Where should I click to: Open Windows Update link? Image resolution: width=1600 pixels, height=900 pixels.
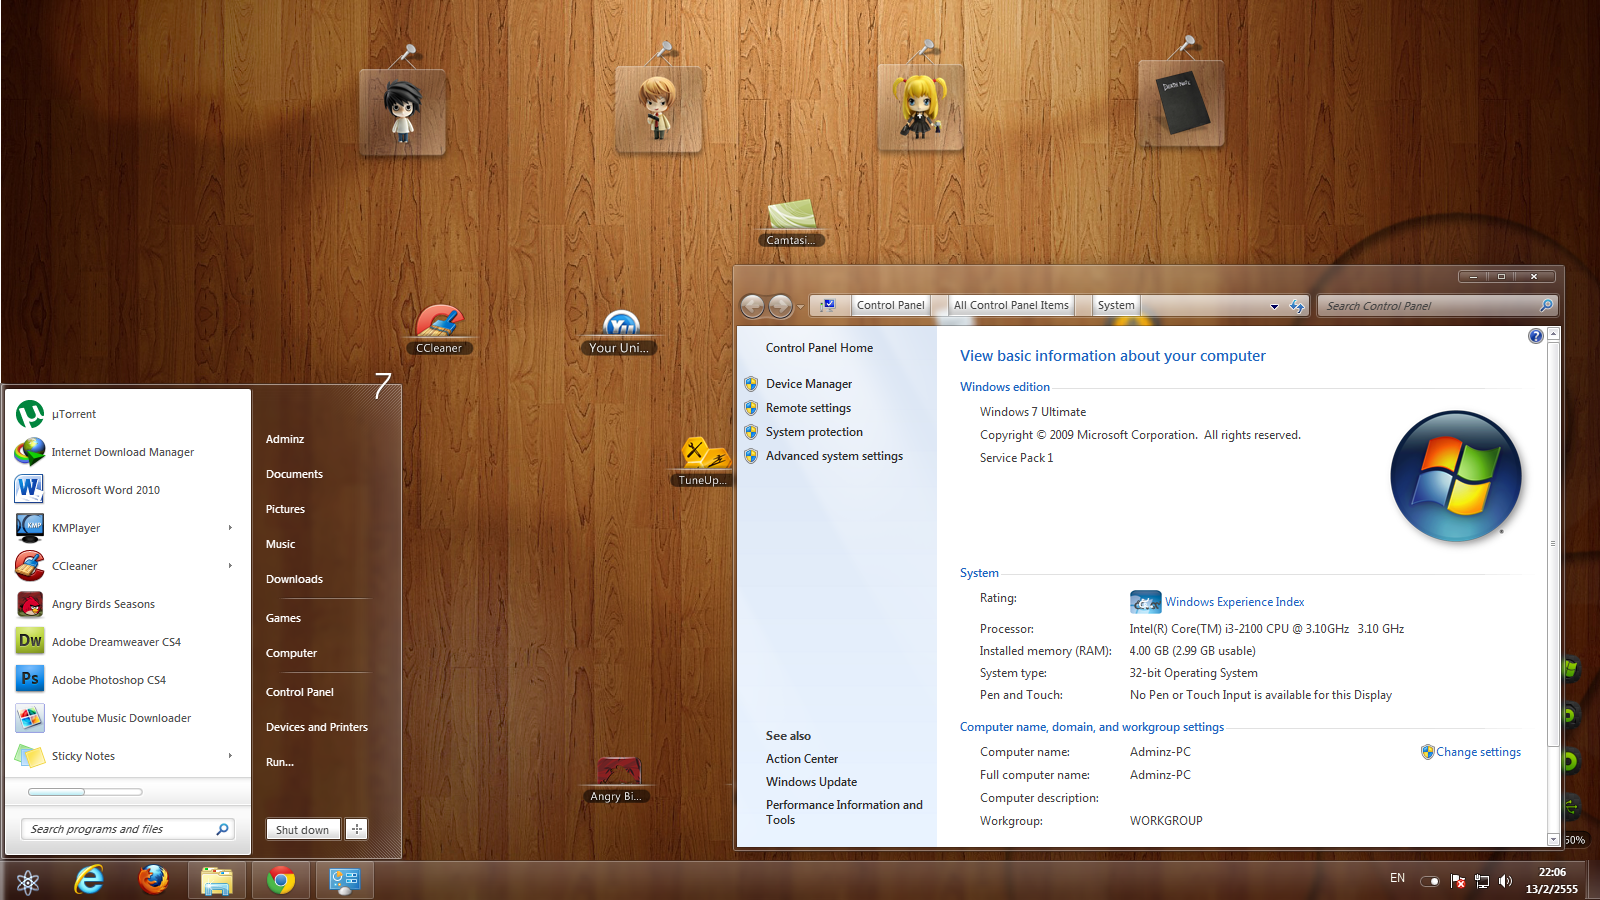(811, 782)
